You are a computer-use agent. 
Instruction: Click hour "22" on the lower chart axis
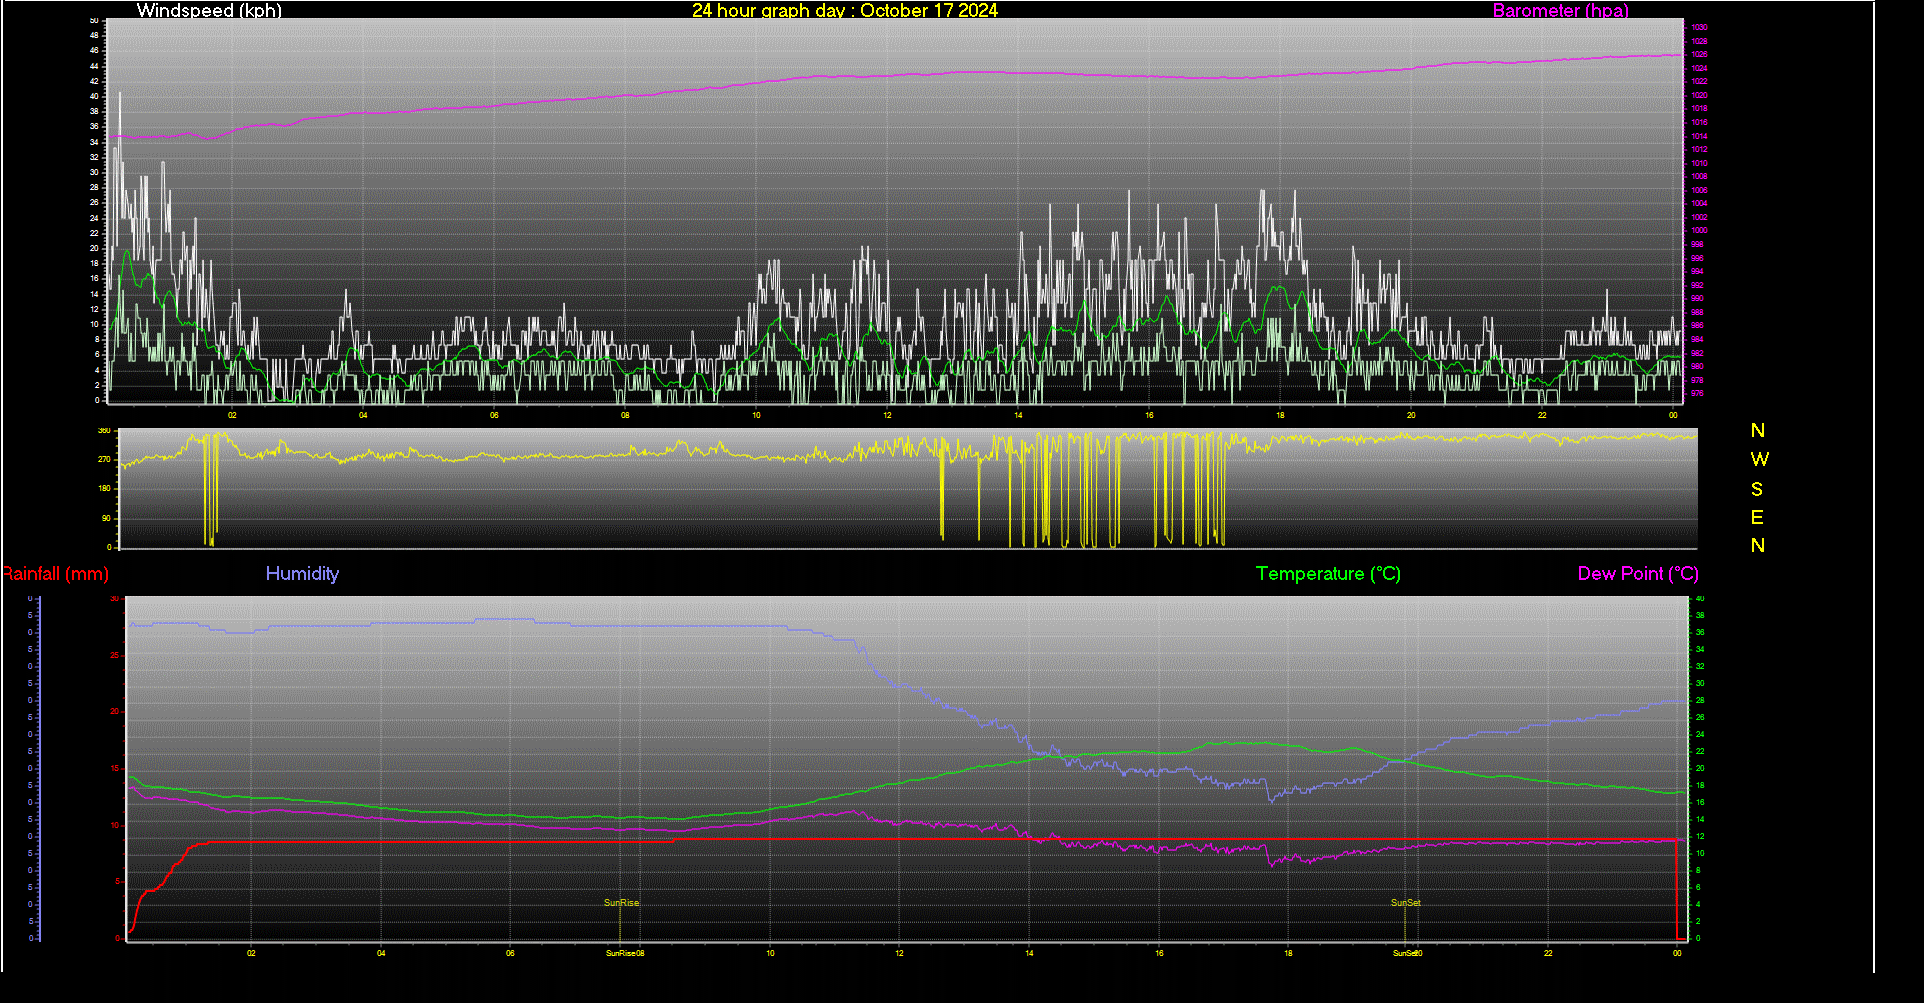(1548, 953)
